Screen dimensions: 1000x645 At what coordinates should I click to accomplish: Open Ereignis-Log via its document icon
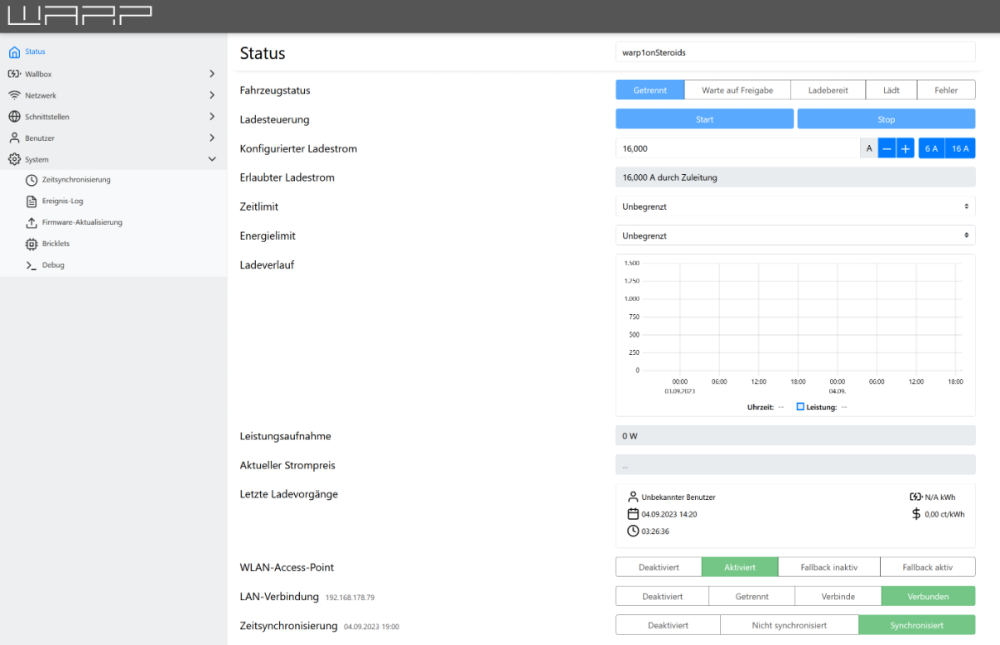point(32,201)
